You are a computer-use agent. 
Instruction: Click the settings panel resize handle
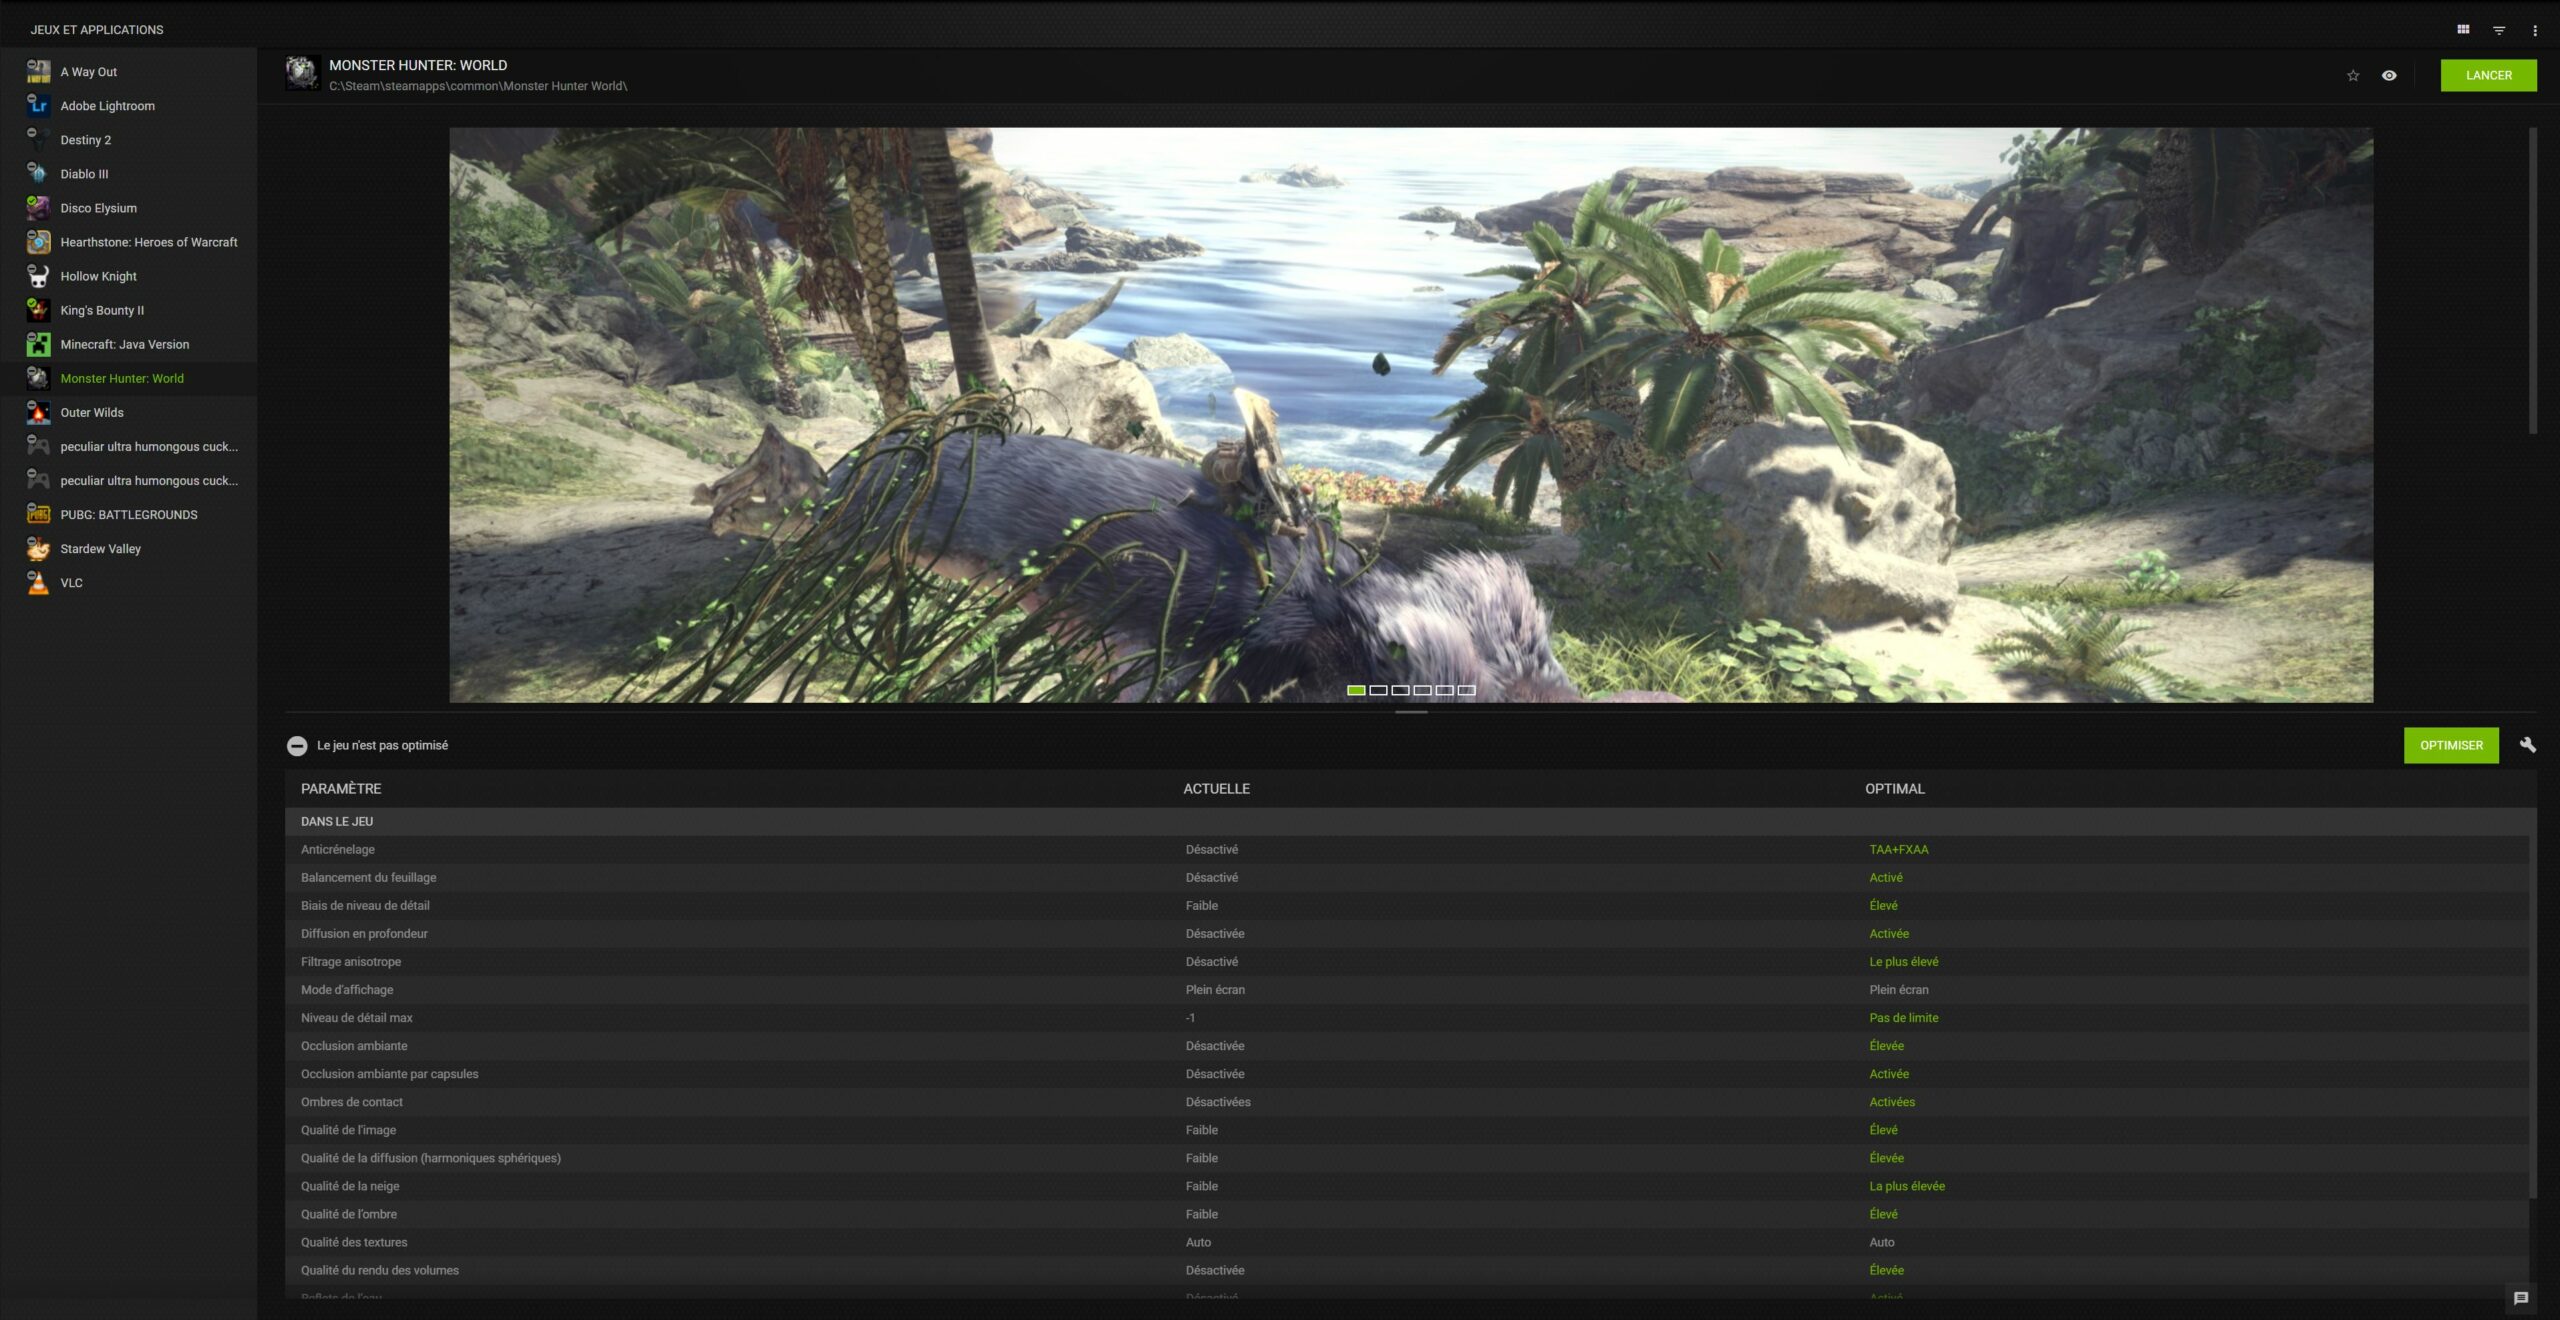point(1411,712)
